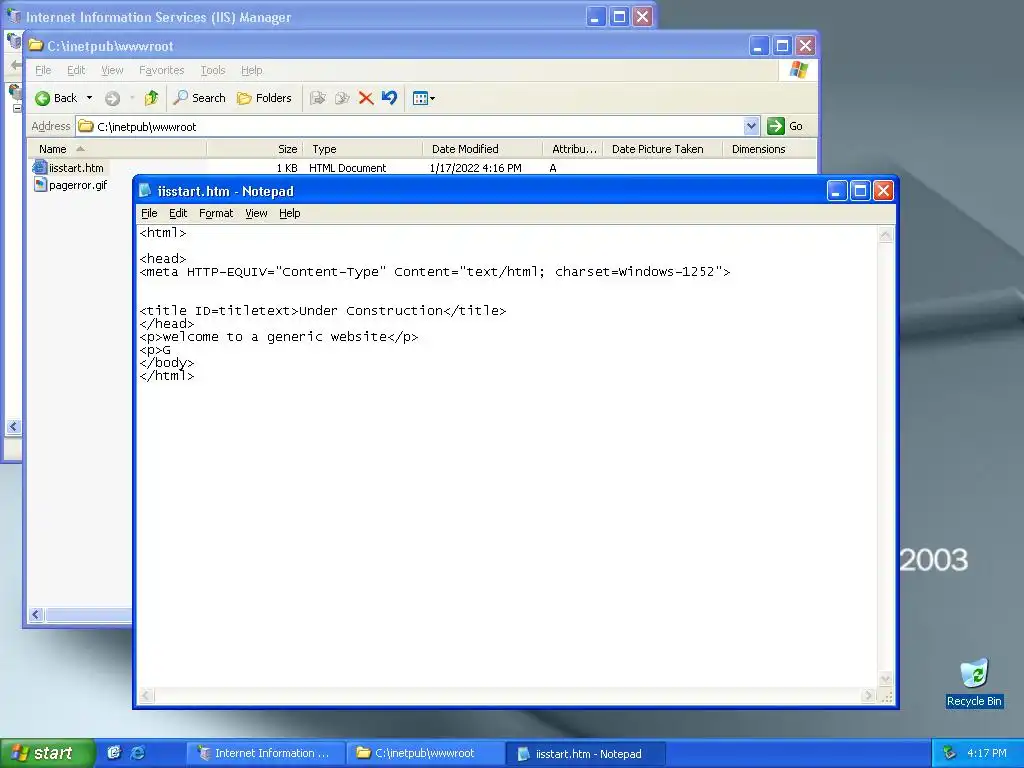The image size is (1024, 768).
Task: Sort files by the Type column header
Action: pyautogui.click(x=362, y=149)
